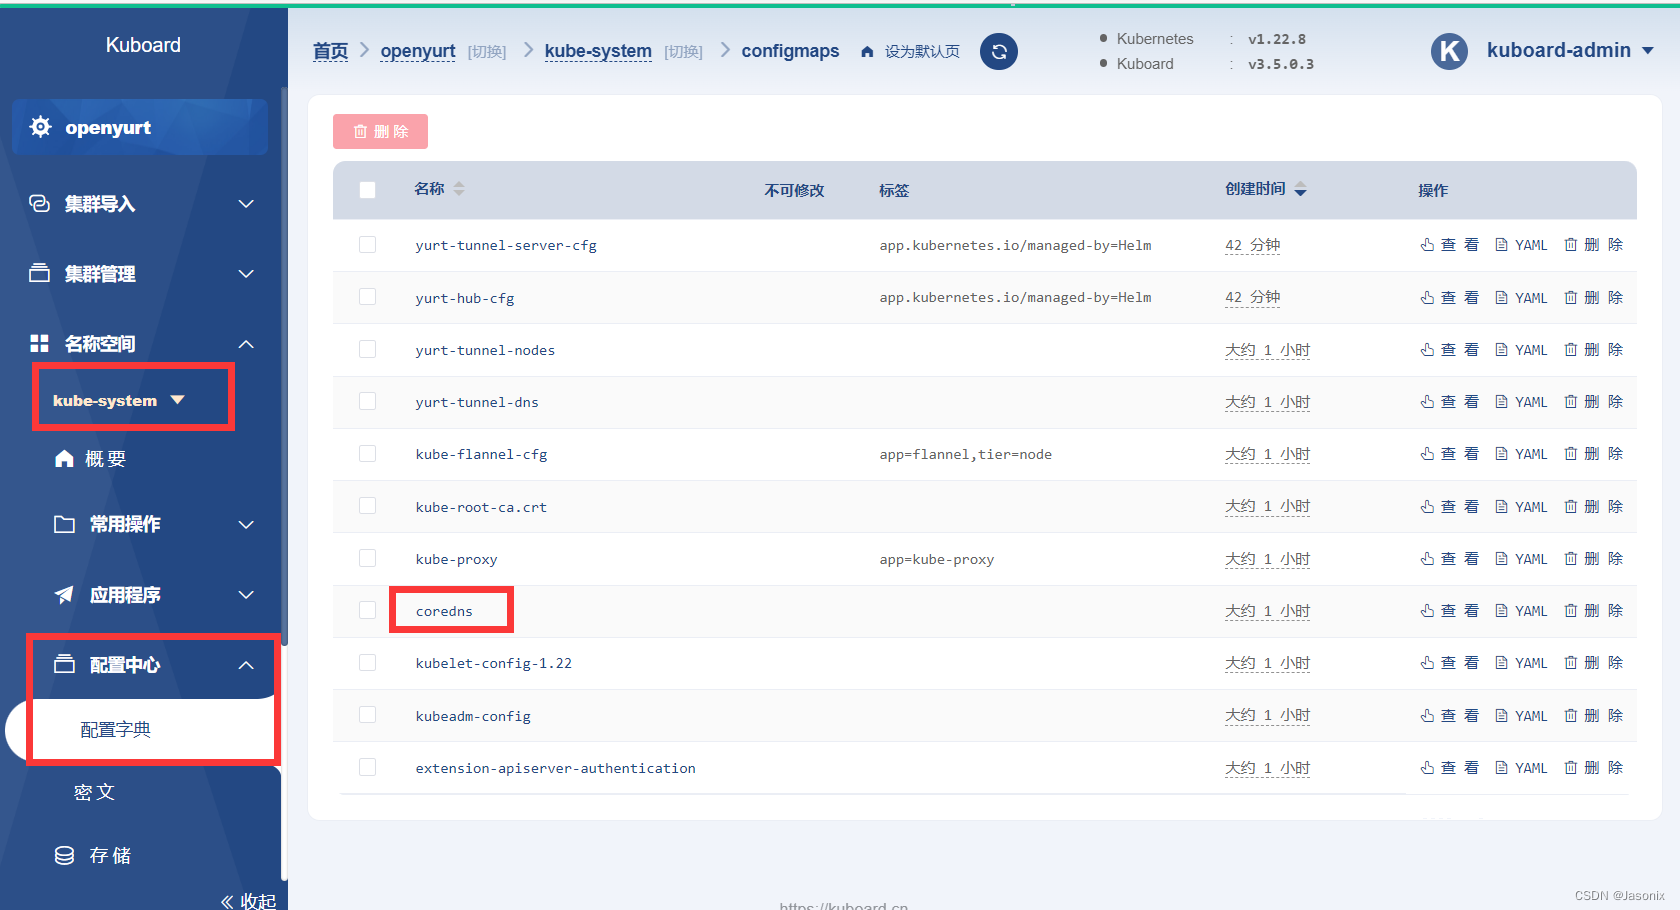
Task: Go to 首页 in the breadcrumb
Action: pyautogui.click(x=330, y=51)
